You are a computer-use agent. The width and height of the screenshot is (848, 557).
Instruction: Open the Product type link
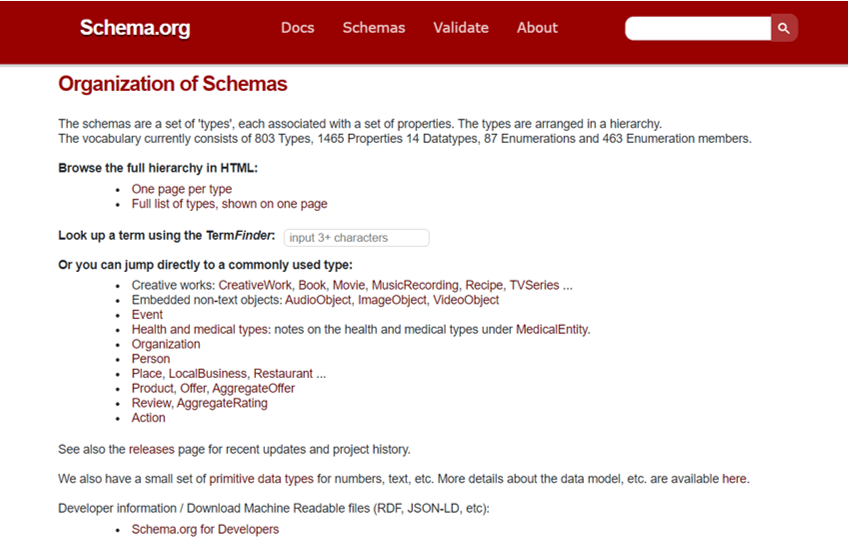click(x=153, y=388)
